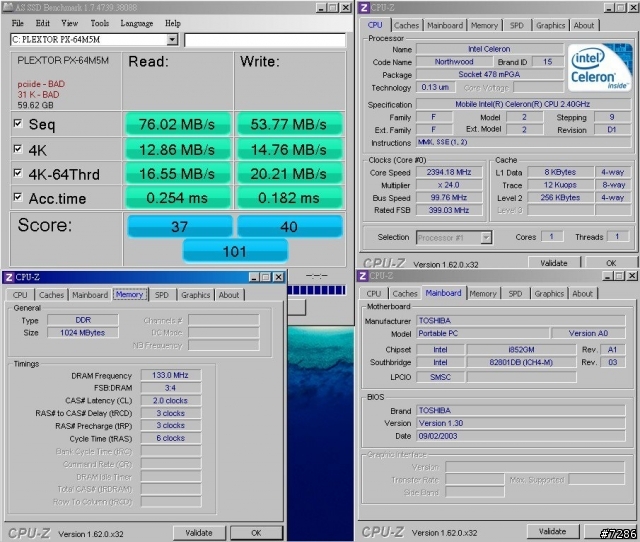Open the Tools menu in AS SSD Benchmark
Screen dimensions: 640x542
(100, 23)
